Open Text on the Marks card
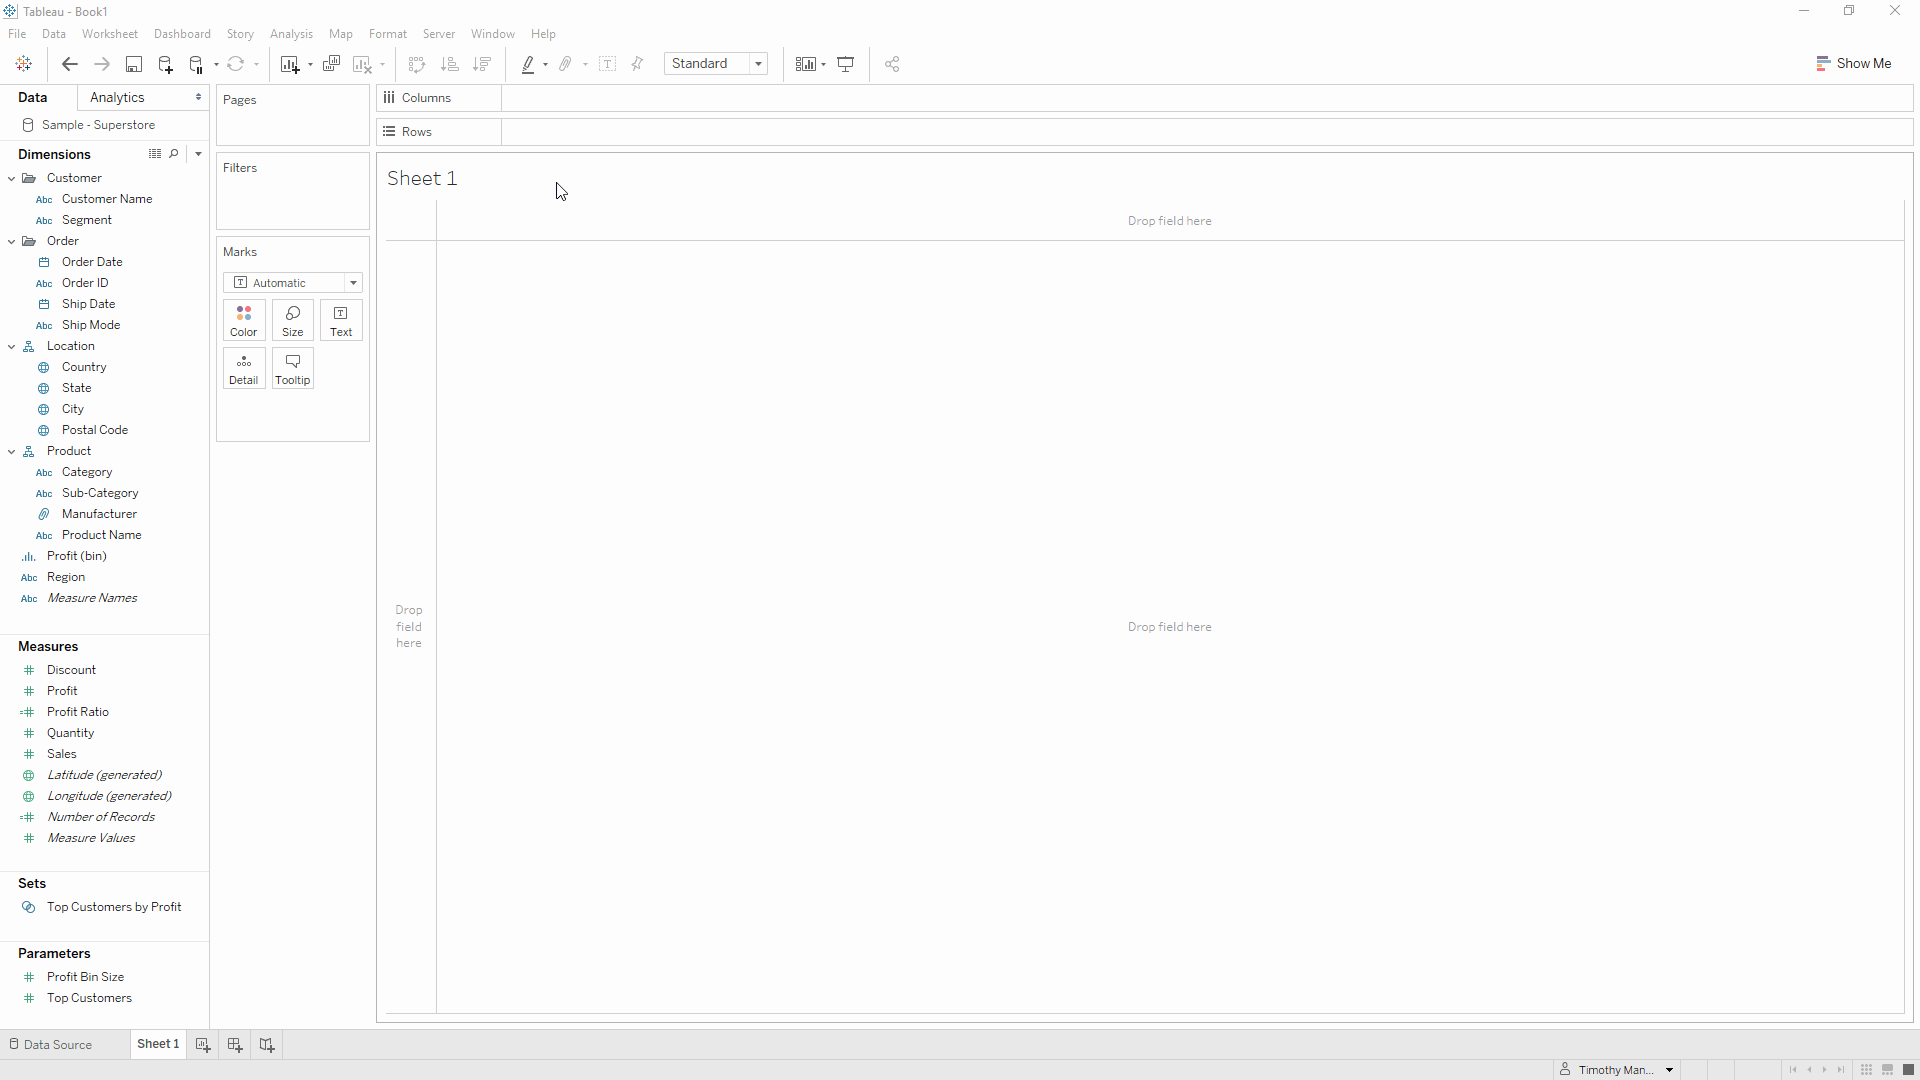 (341, 320)
